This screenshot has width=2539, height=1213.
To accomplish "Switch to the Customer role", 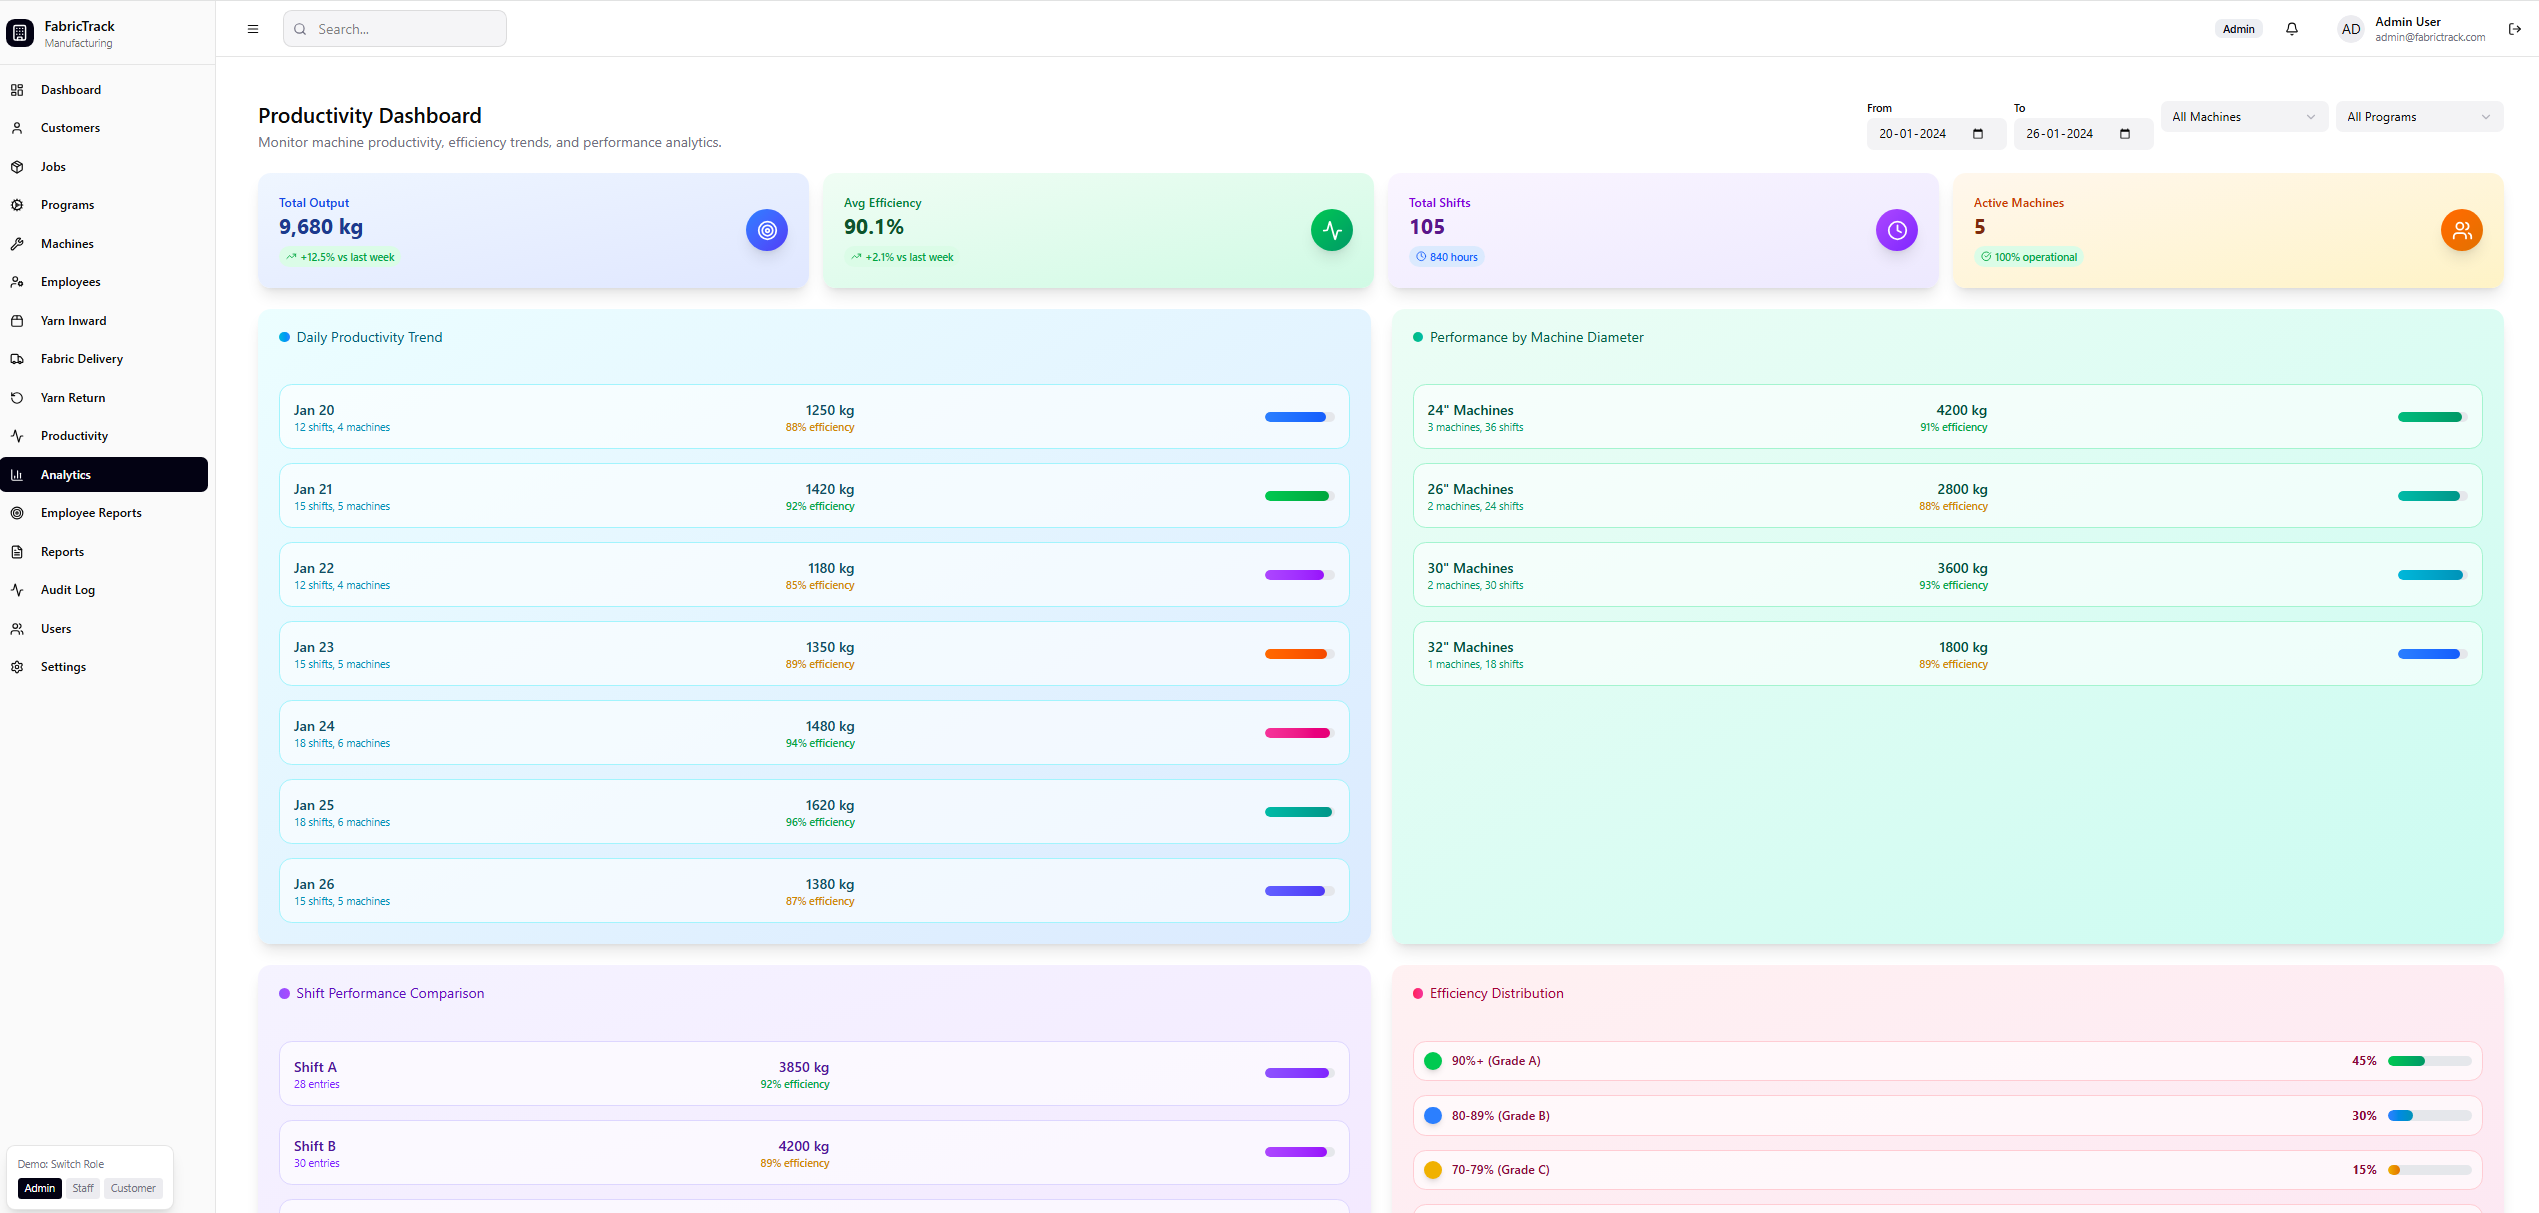I will click(132, 1188).
